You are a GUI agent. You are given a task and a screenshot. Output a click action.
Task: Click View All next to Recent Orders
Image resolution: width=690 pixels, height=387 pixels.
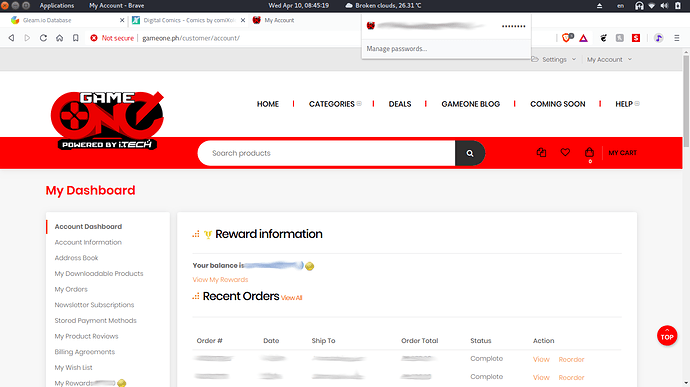coord(291,298)
